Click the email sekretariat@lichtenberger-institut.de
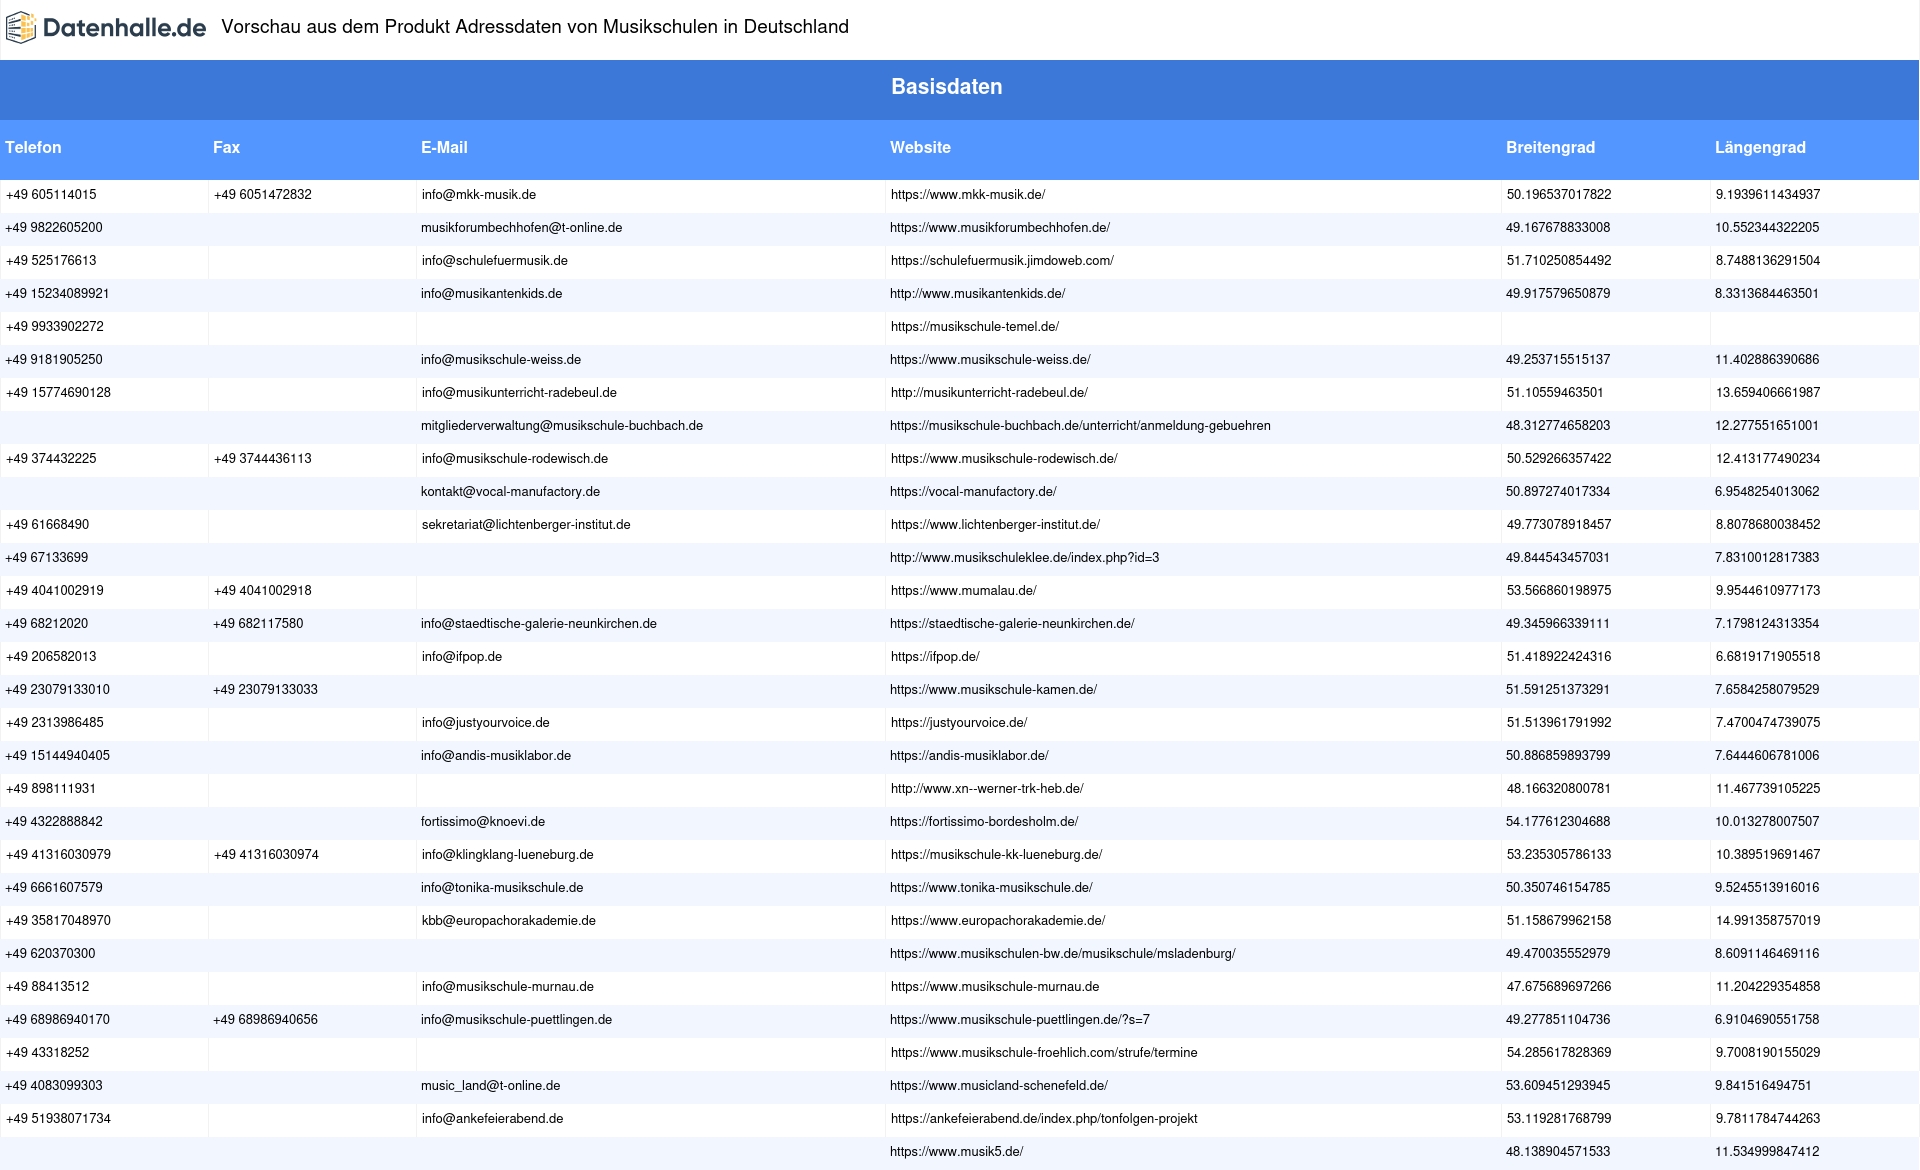 (526, 525)
